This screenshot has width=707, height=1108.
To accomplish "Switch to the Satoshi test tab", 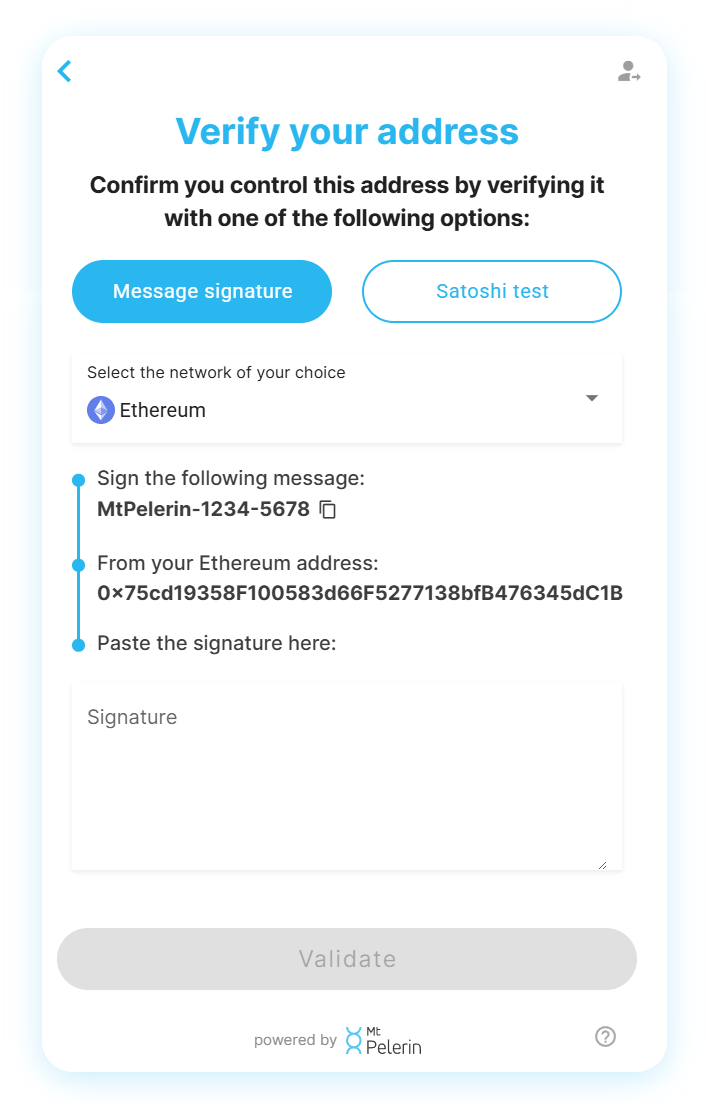I will click(491, 291).
